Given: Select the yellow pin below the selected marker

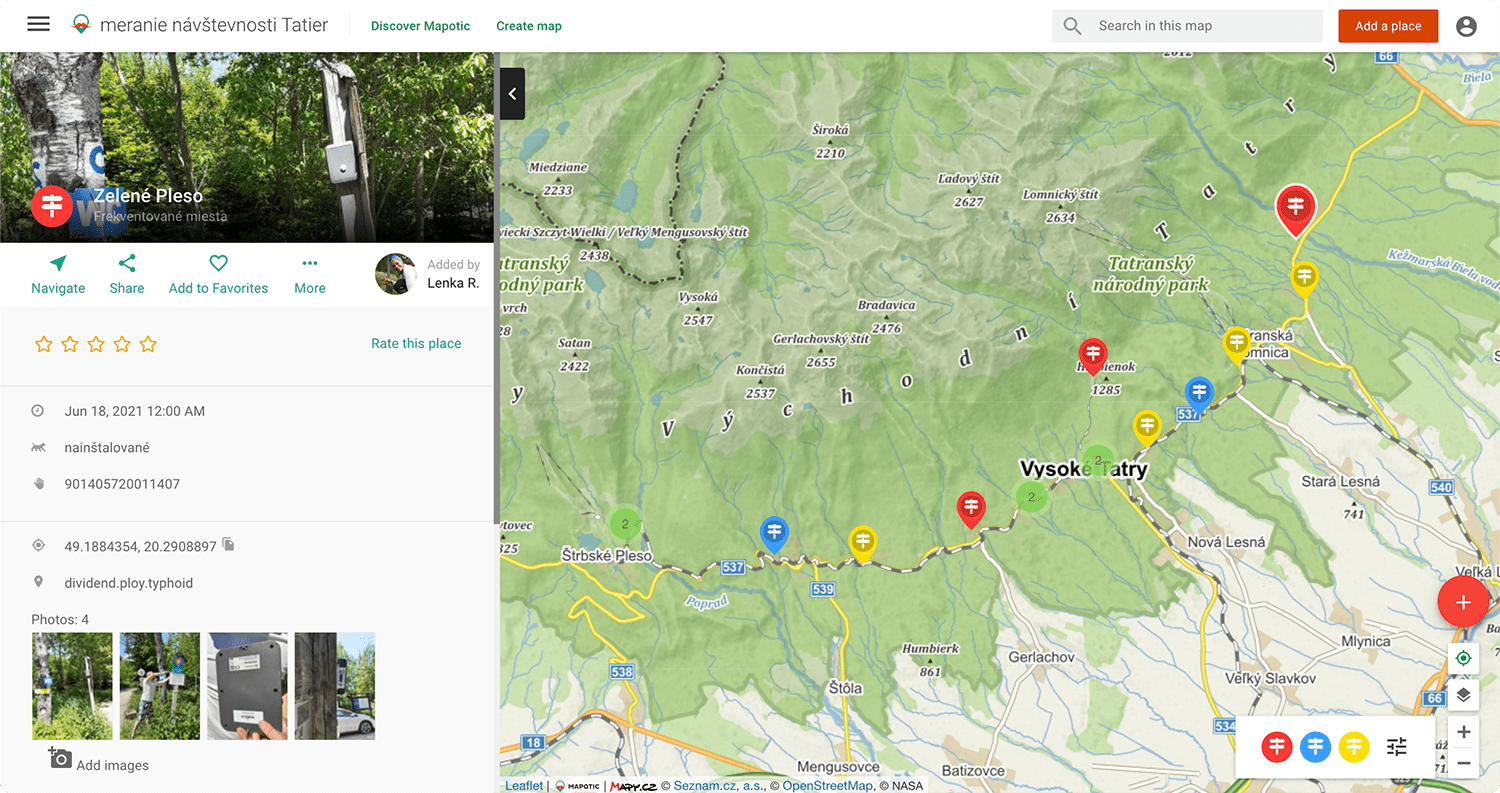Looking at the screenshot, I should [x=1304, y=277].
